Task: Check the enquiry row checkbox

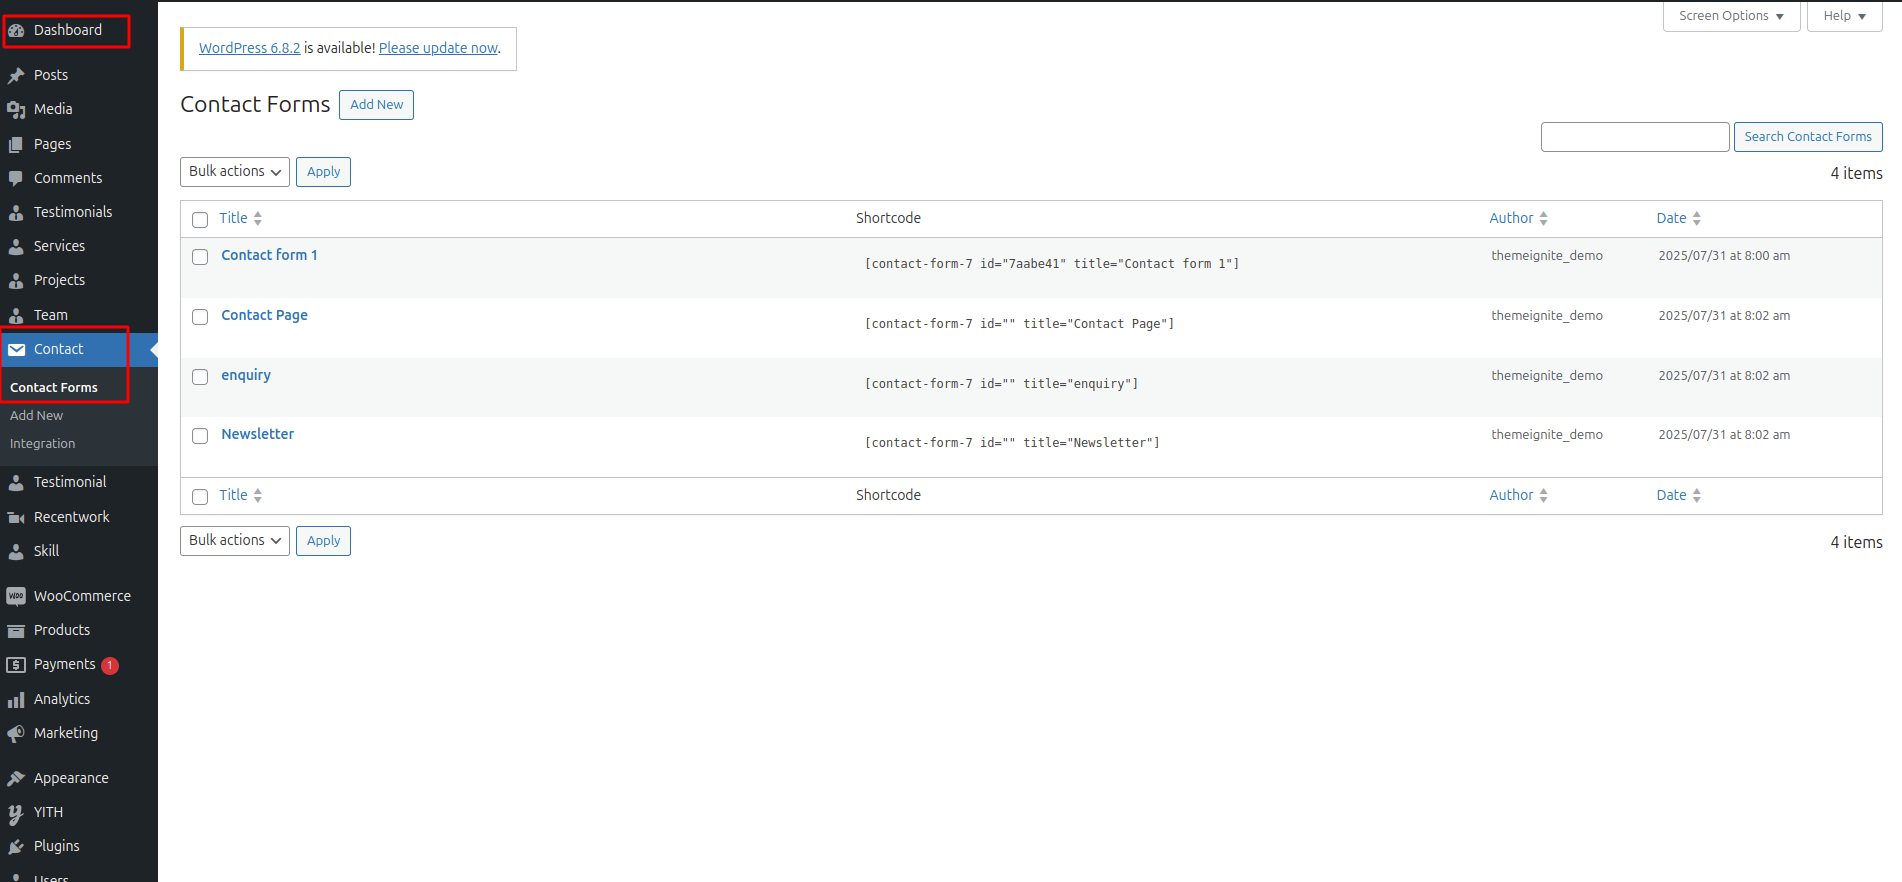Action: (x=200, y=377)
